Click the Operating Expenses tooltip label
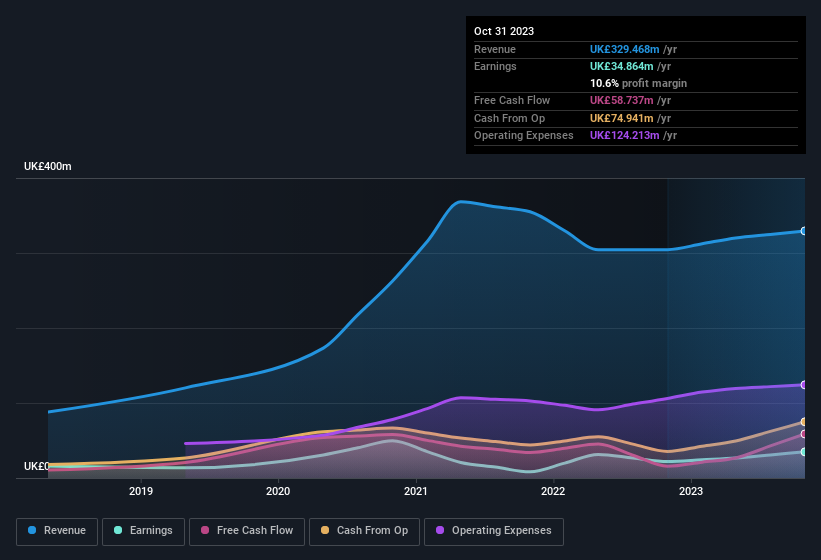The width and height of the screenshot is (821, 560). (524, 135)
